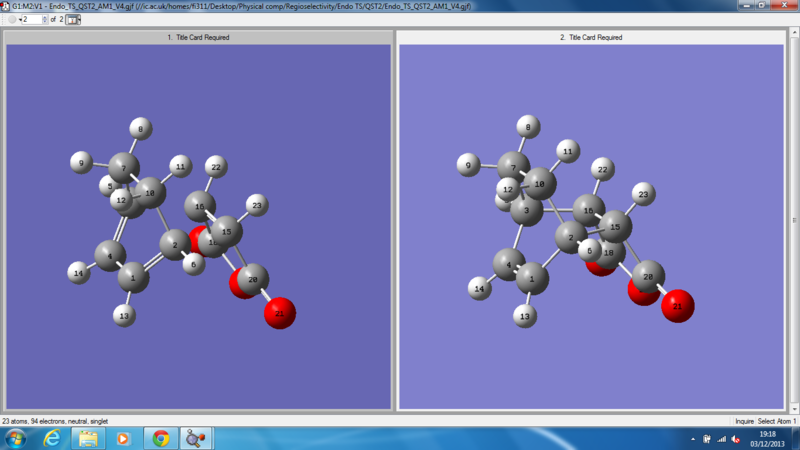Select carbon atom 15 in frame 2 view

coord(616,227)
